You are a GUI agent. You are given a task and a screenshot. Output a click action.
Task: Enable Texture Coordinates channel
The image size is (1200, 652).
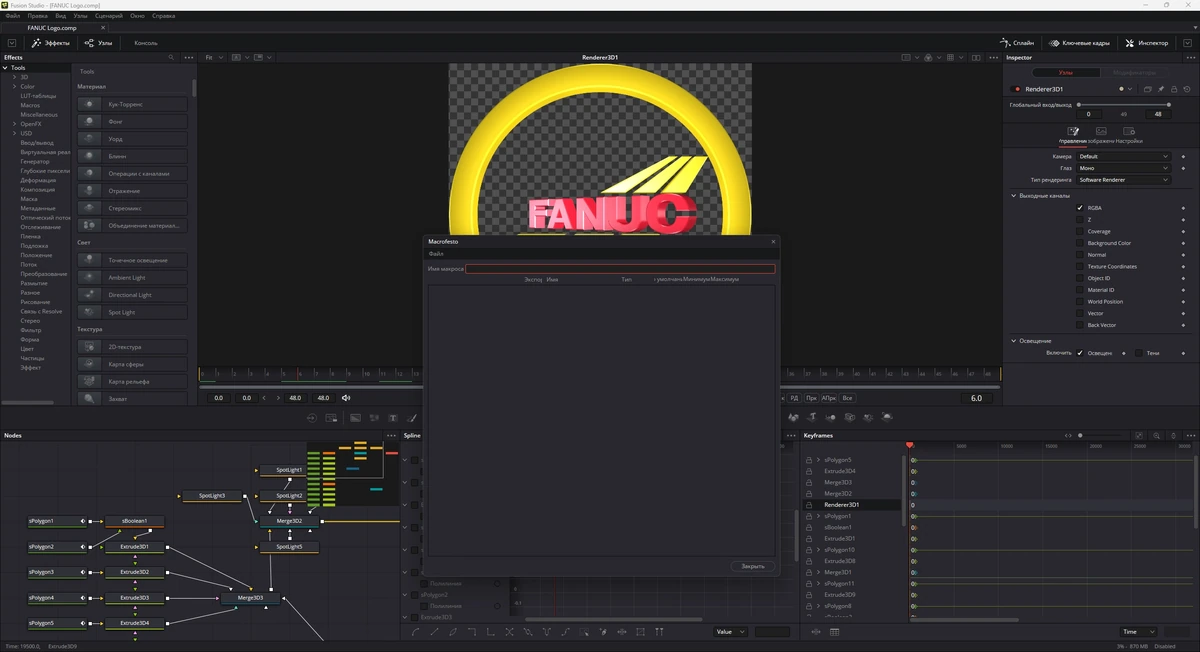click(1080, 267)
